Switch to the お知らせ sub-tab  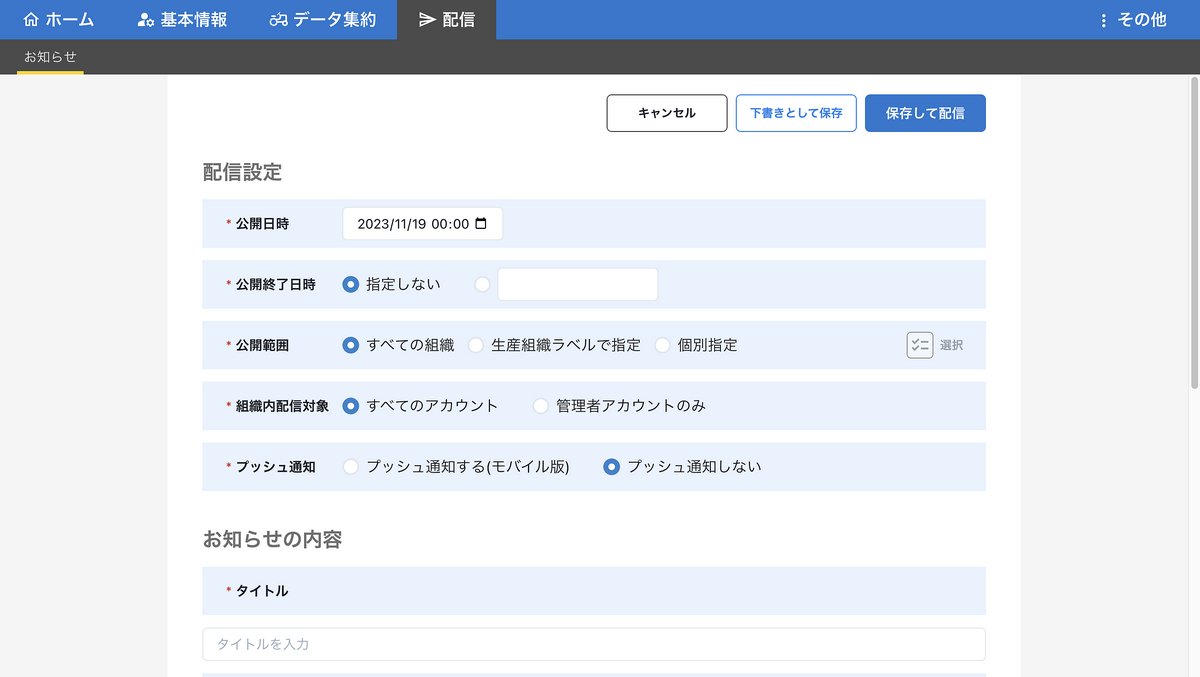50,57
